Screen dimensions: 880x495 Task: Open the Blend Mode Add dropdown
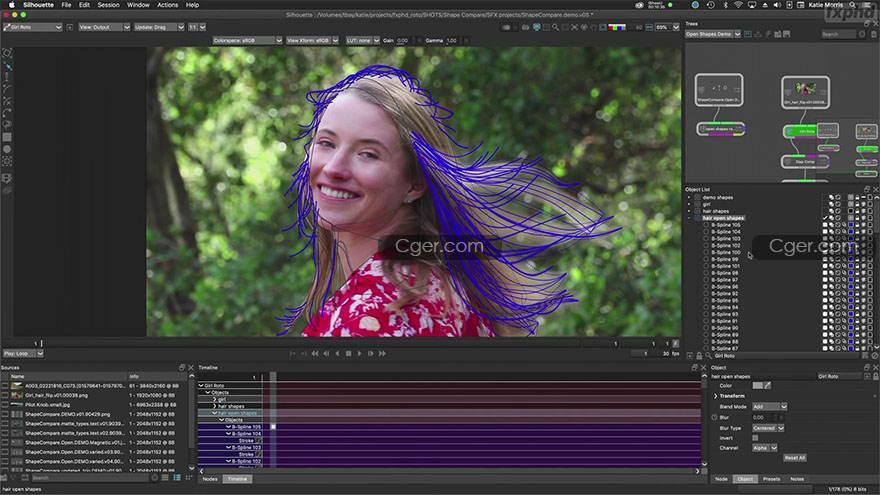(x=769, y=406)
